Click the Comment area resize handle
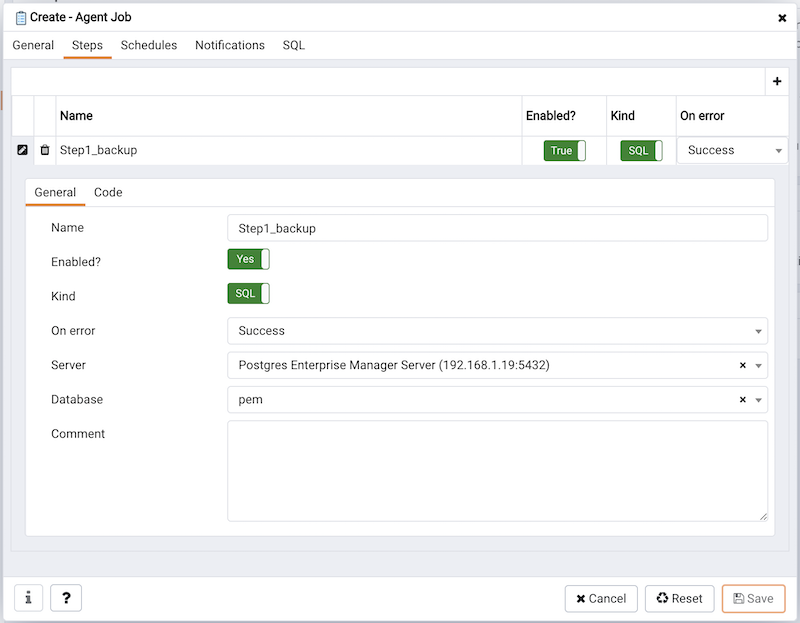 coord(763,517)
